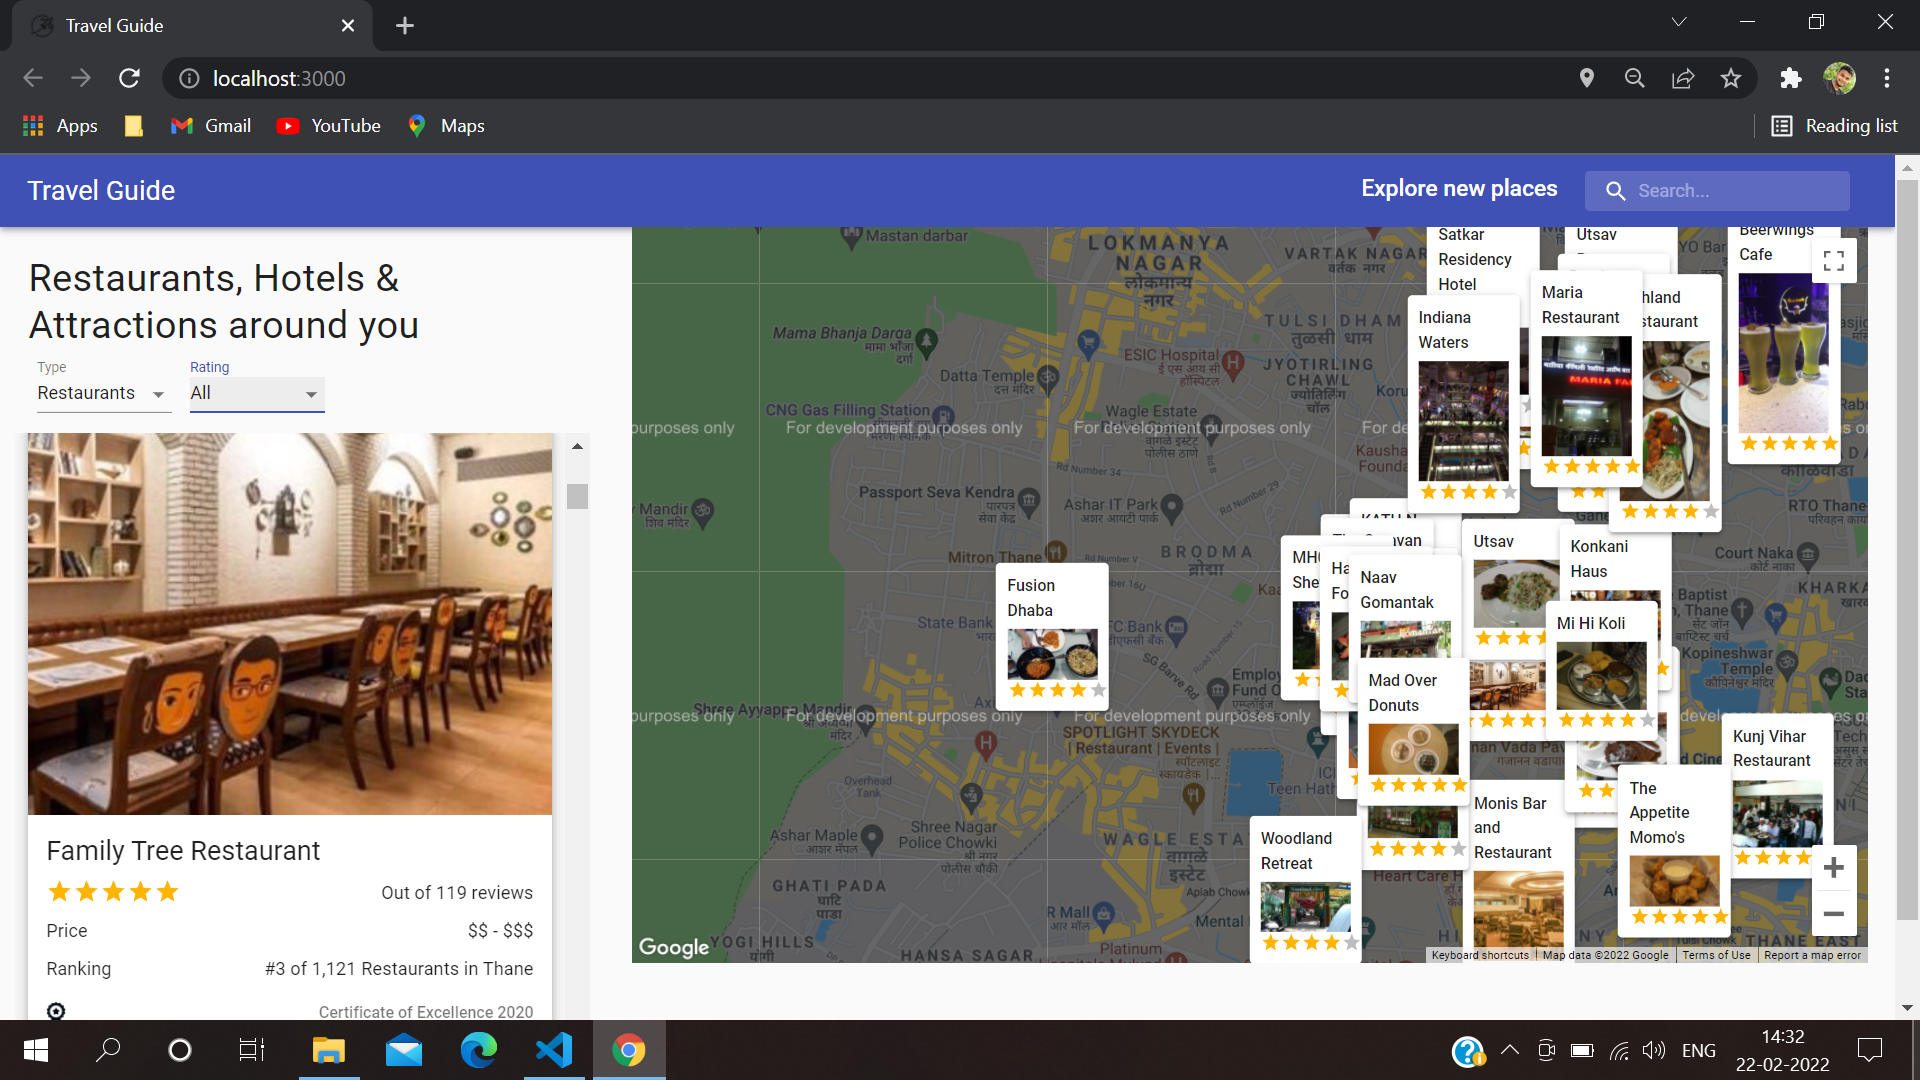Open the Extensions puzzle icon
This screenshot has width=1920, height=1080.
click(x=1790, y=78)
